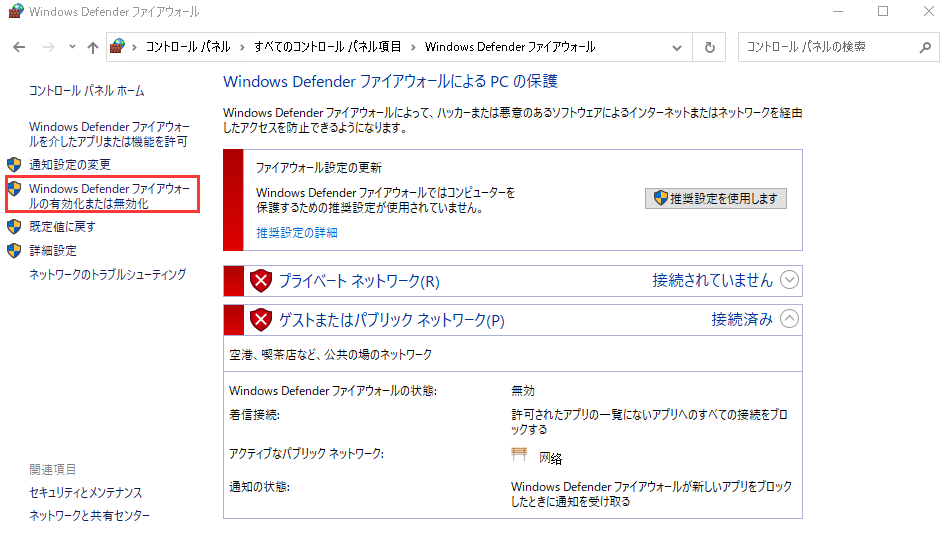Open 推奨設定の詳細 link
The image size is (949, 540).
pos(297,232)
